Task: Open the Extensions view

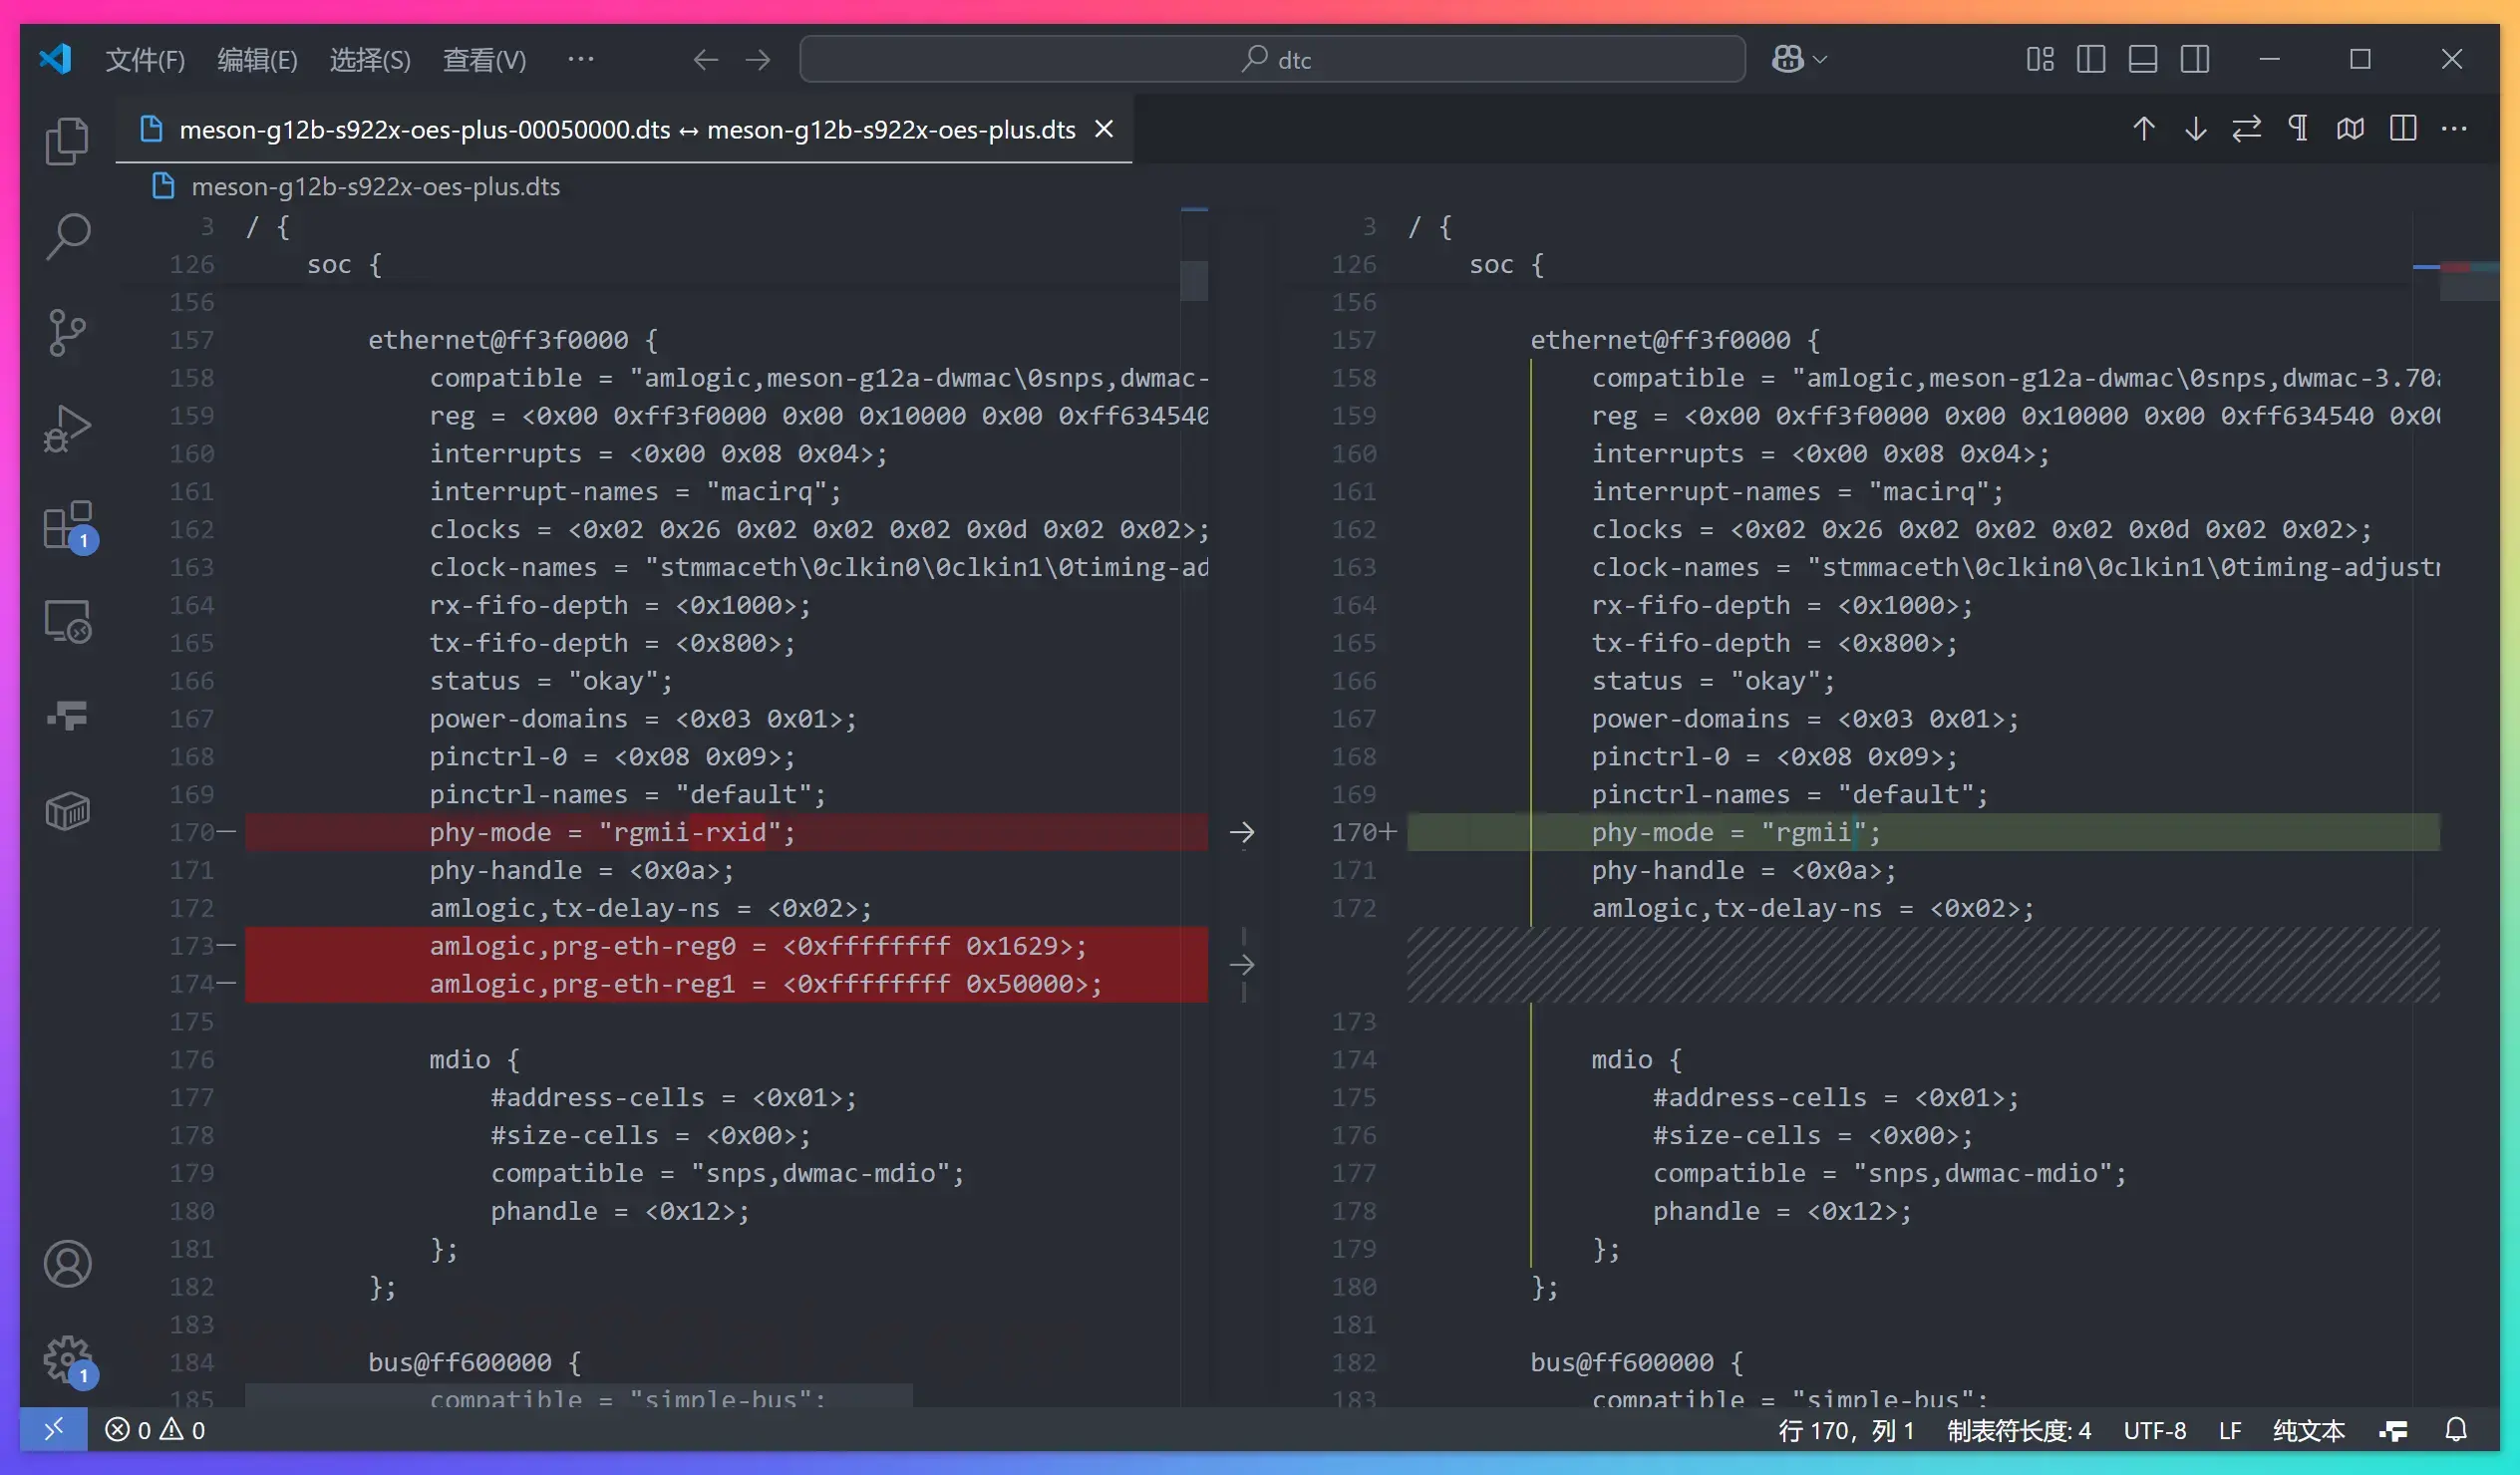Action: [67, 525]
